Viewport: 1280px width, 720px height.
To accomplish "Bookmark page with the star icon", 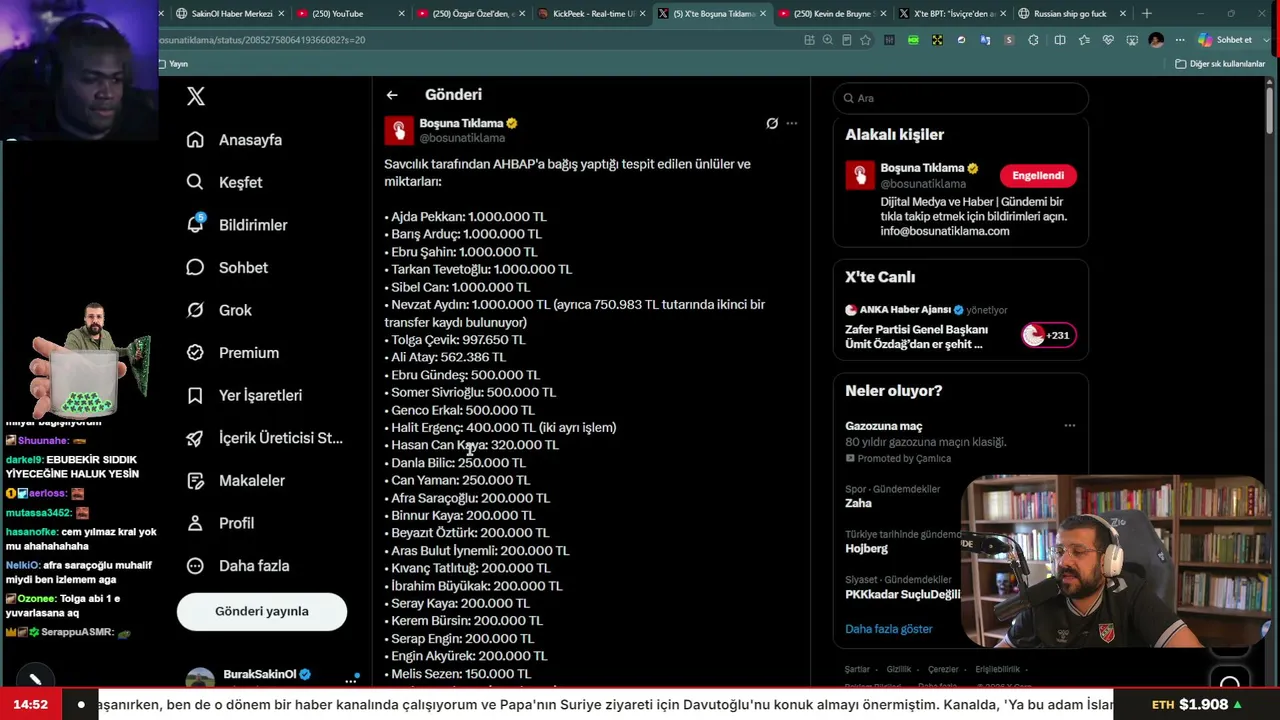I will pyautogui.click(x=866, y=40).
